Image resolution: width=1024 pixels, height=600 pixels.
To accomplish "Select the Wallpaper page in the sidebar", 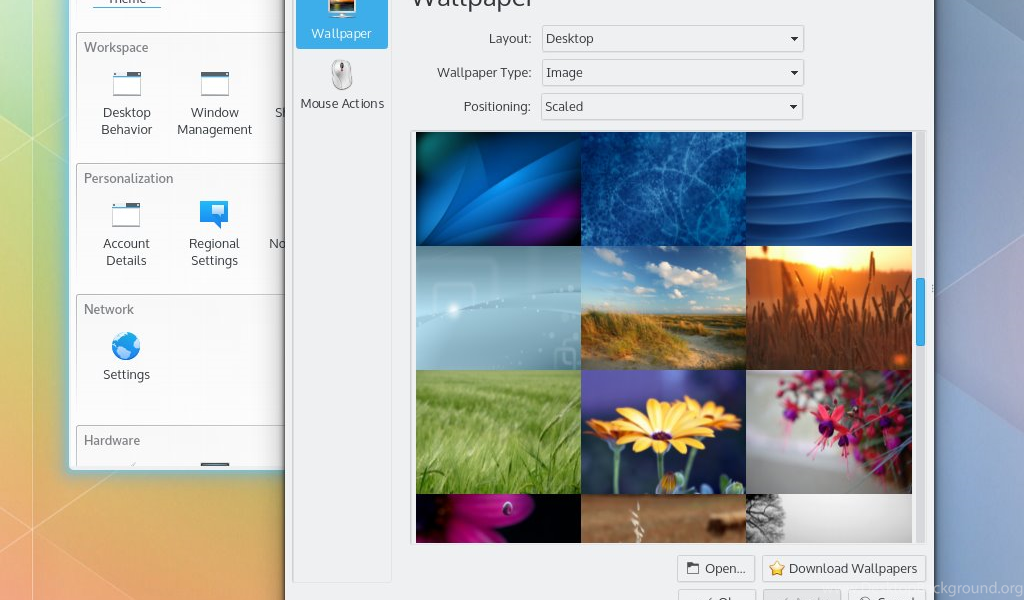I will [x=341, y=21].
